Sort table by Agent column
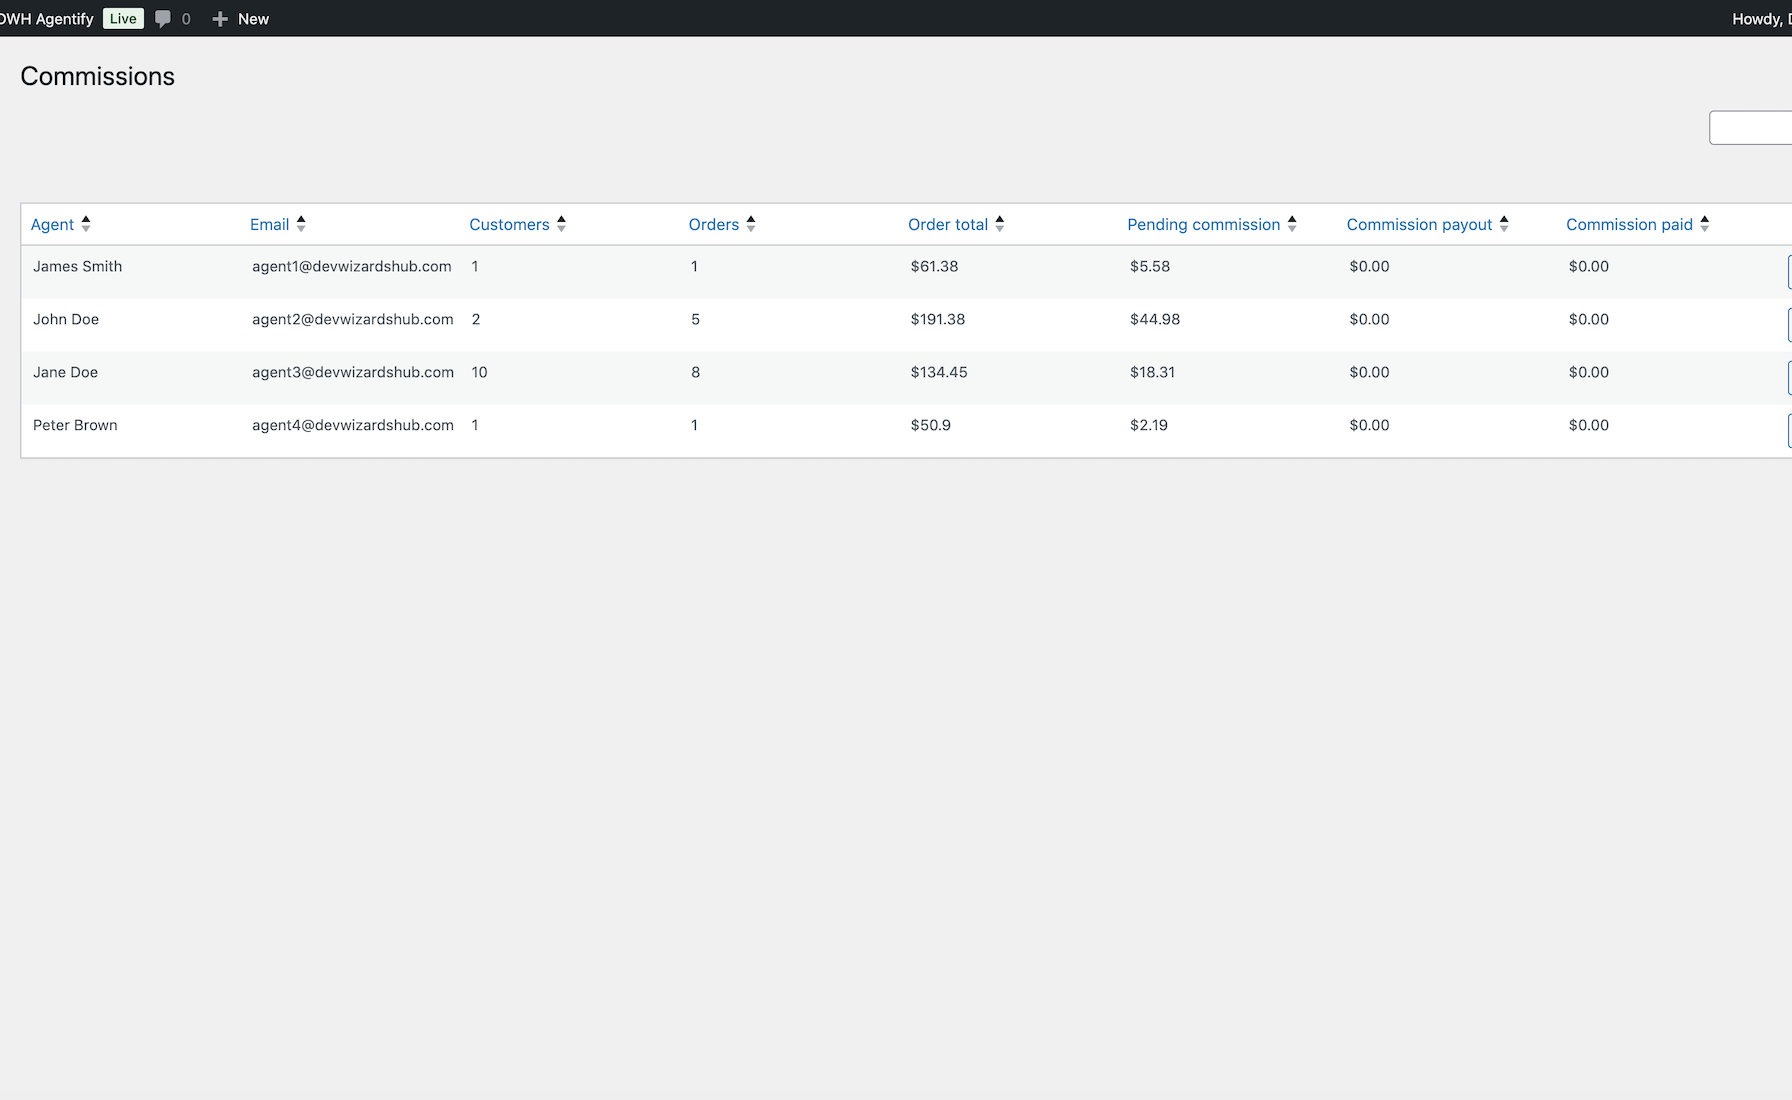1792x1100 pixels. click(52, 225)
